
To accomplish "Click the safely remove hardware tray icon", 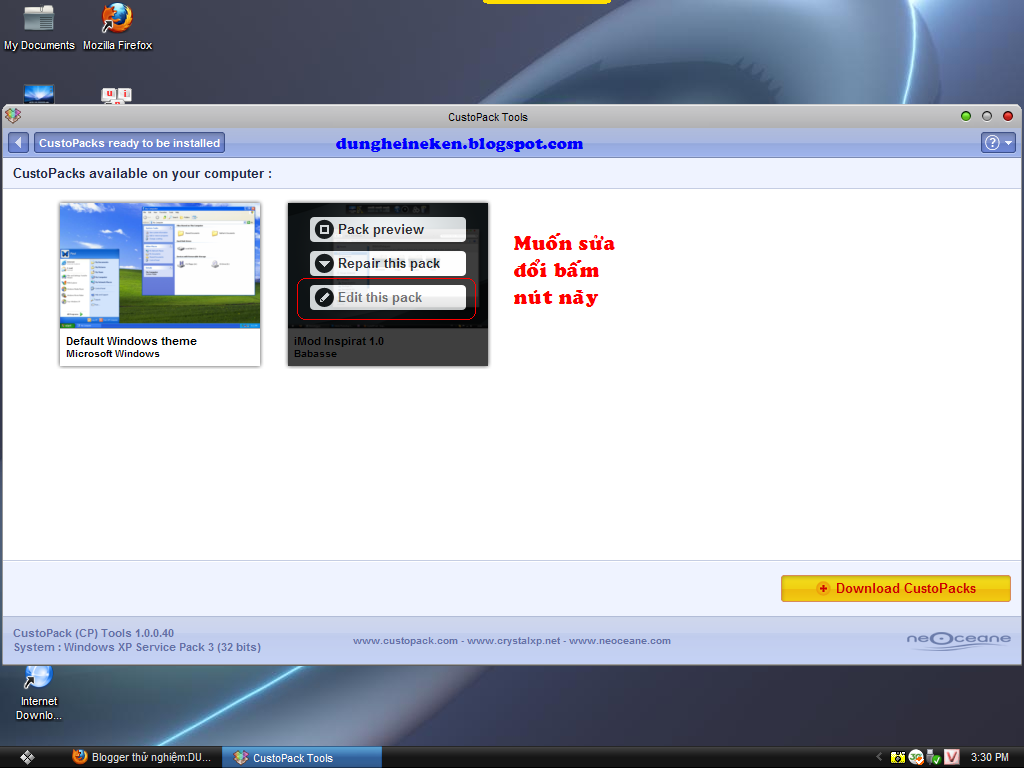I will pos(933,758).
